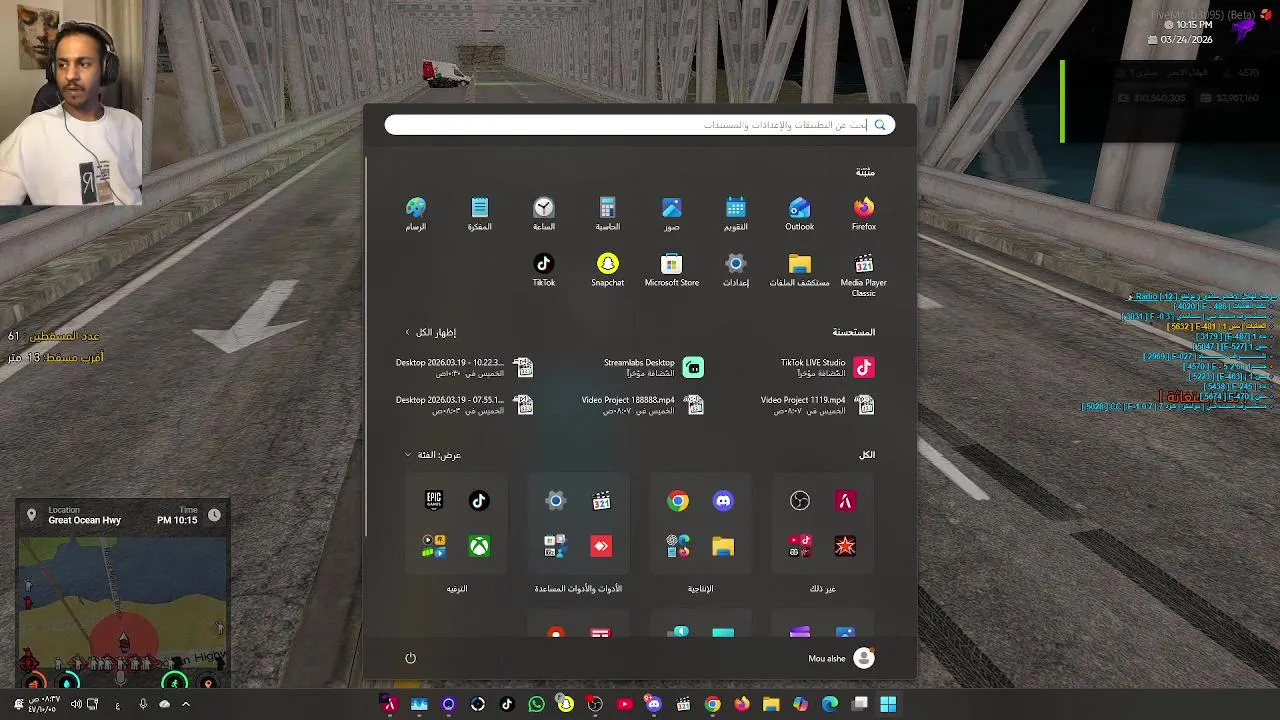Click Arabic language indicator in tray

coord(118,704)
